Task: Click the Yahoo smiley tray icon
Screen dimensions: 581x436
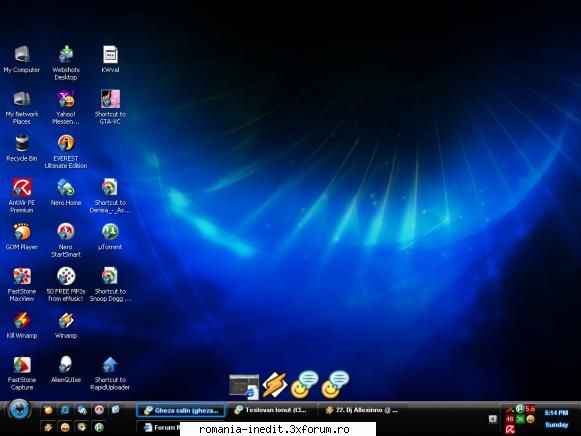Action: pos(530,419)
